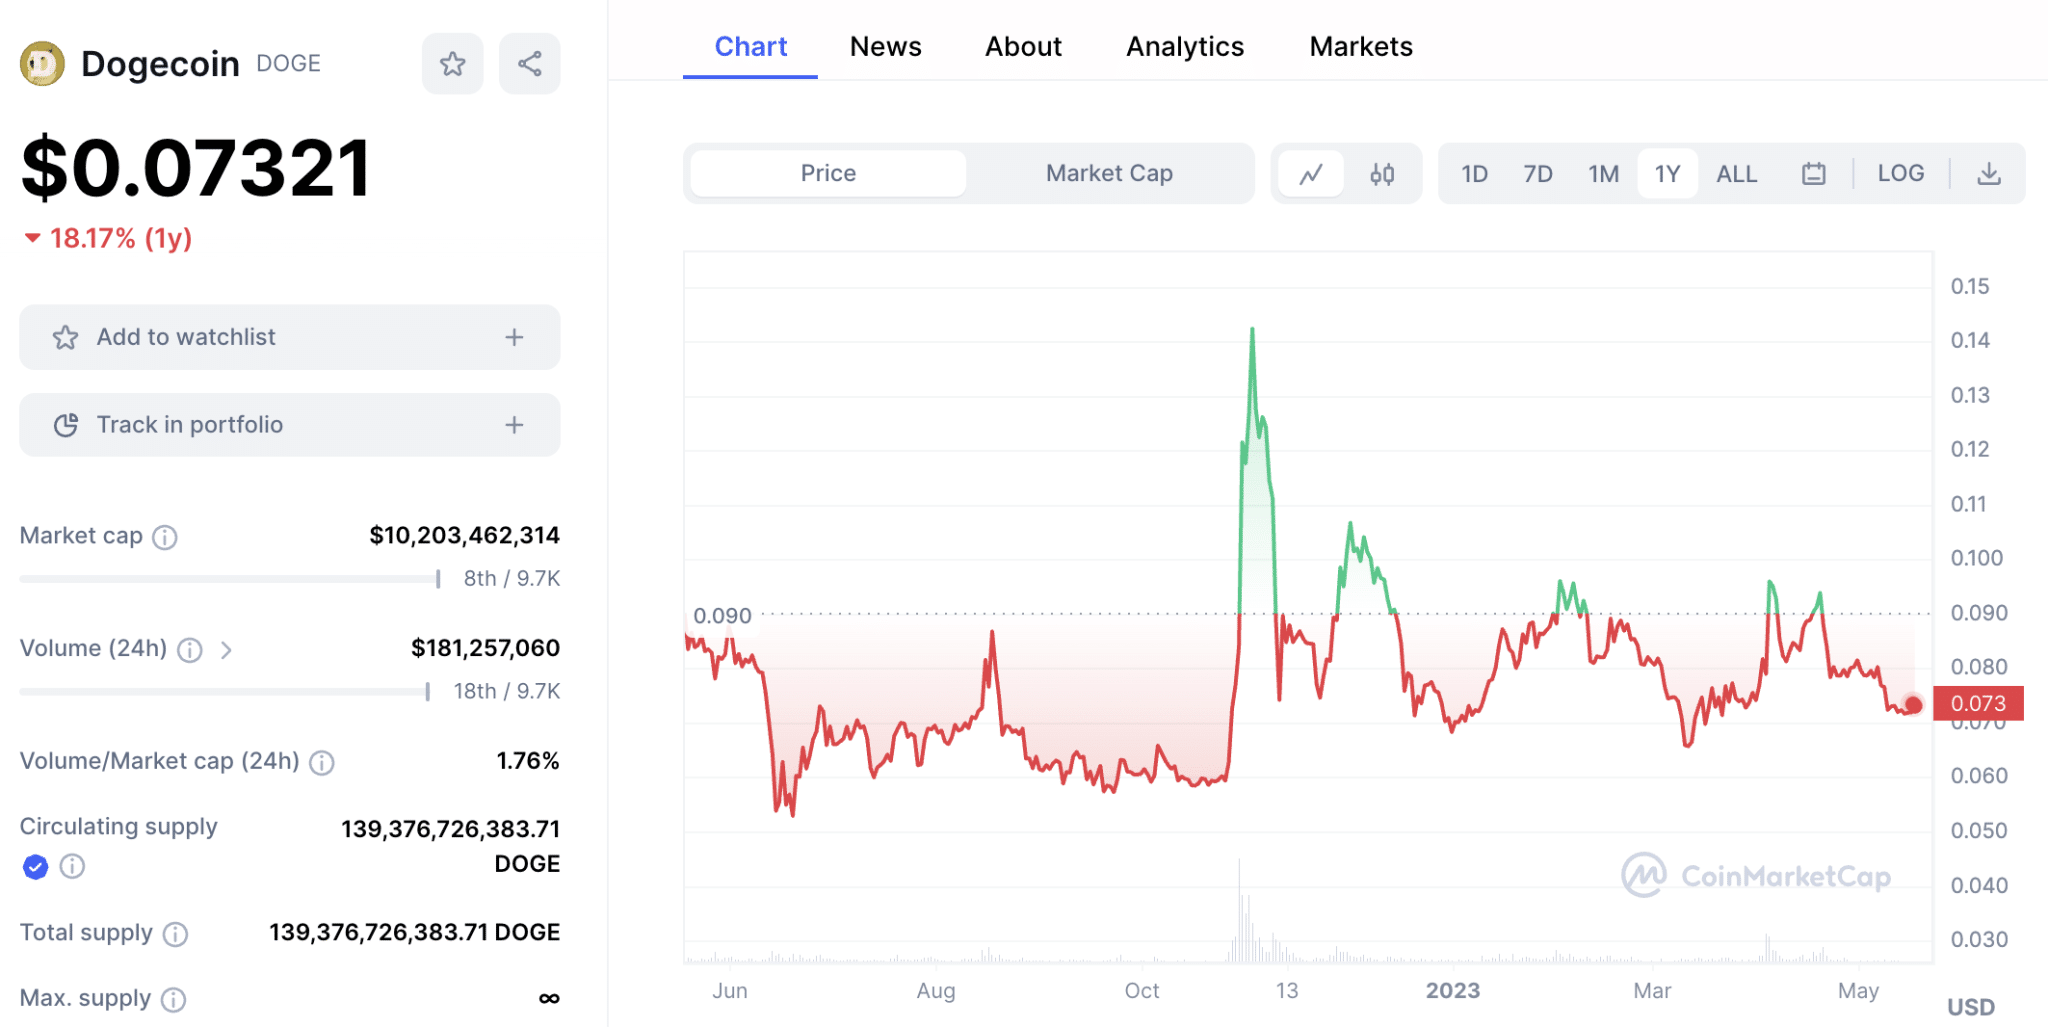Open Max. supply info icon

[x=174, y=1000]
